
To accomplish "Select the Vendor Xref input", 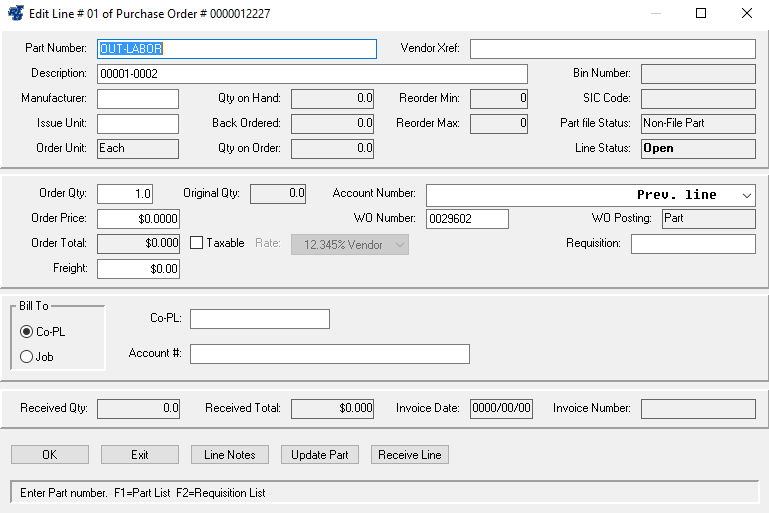I will (612, 49).
